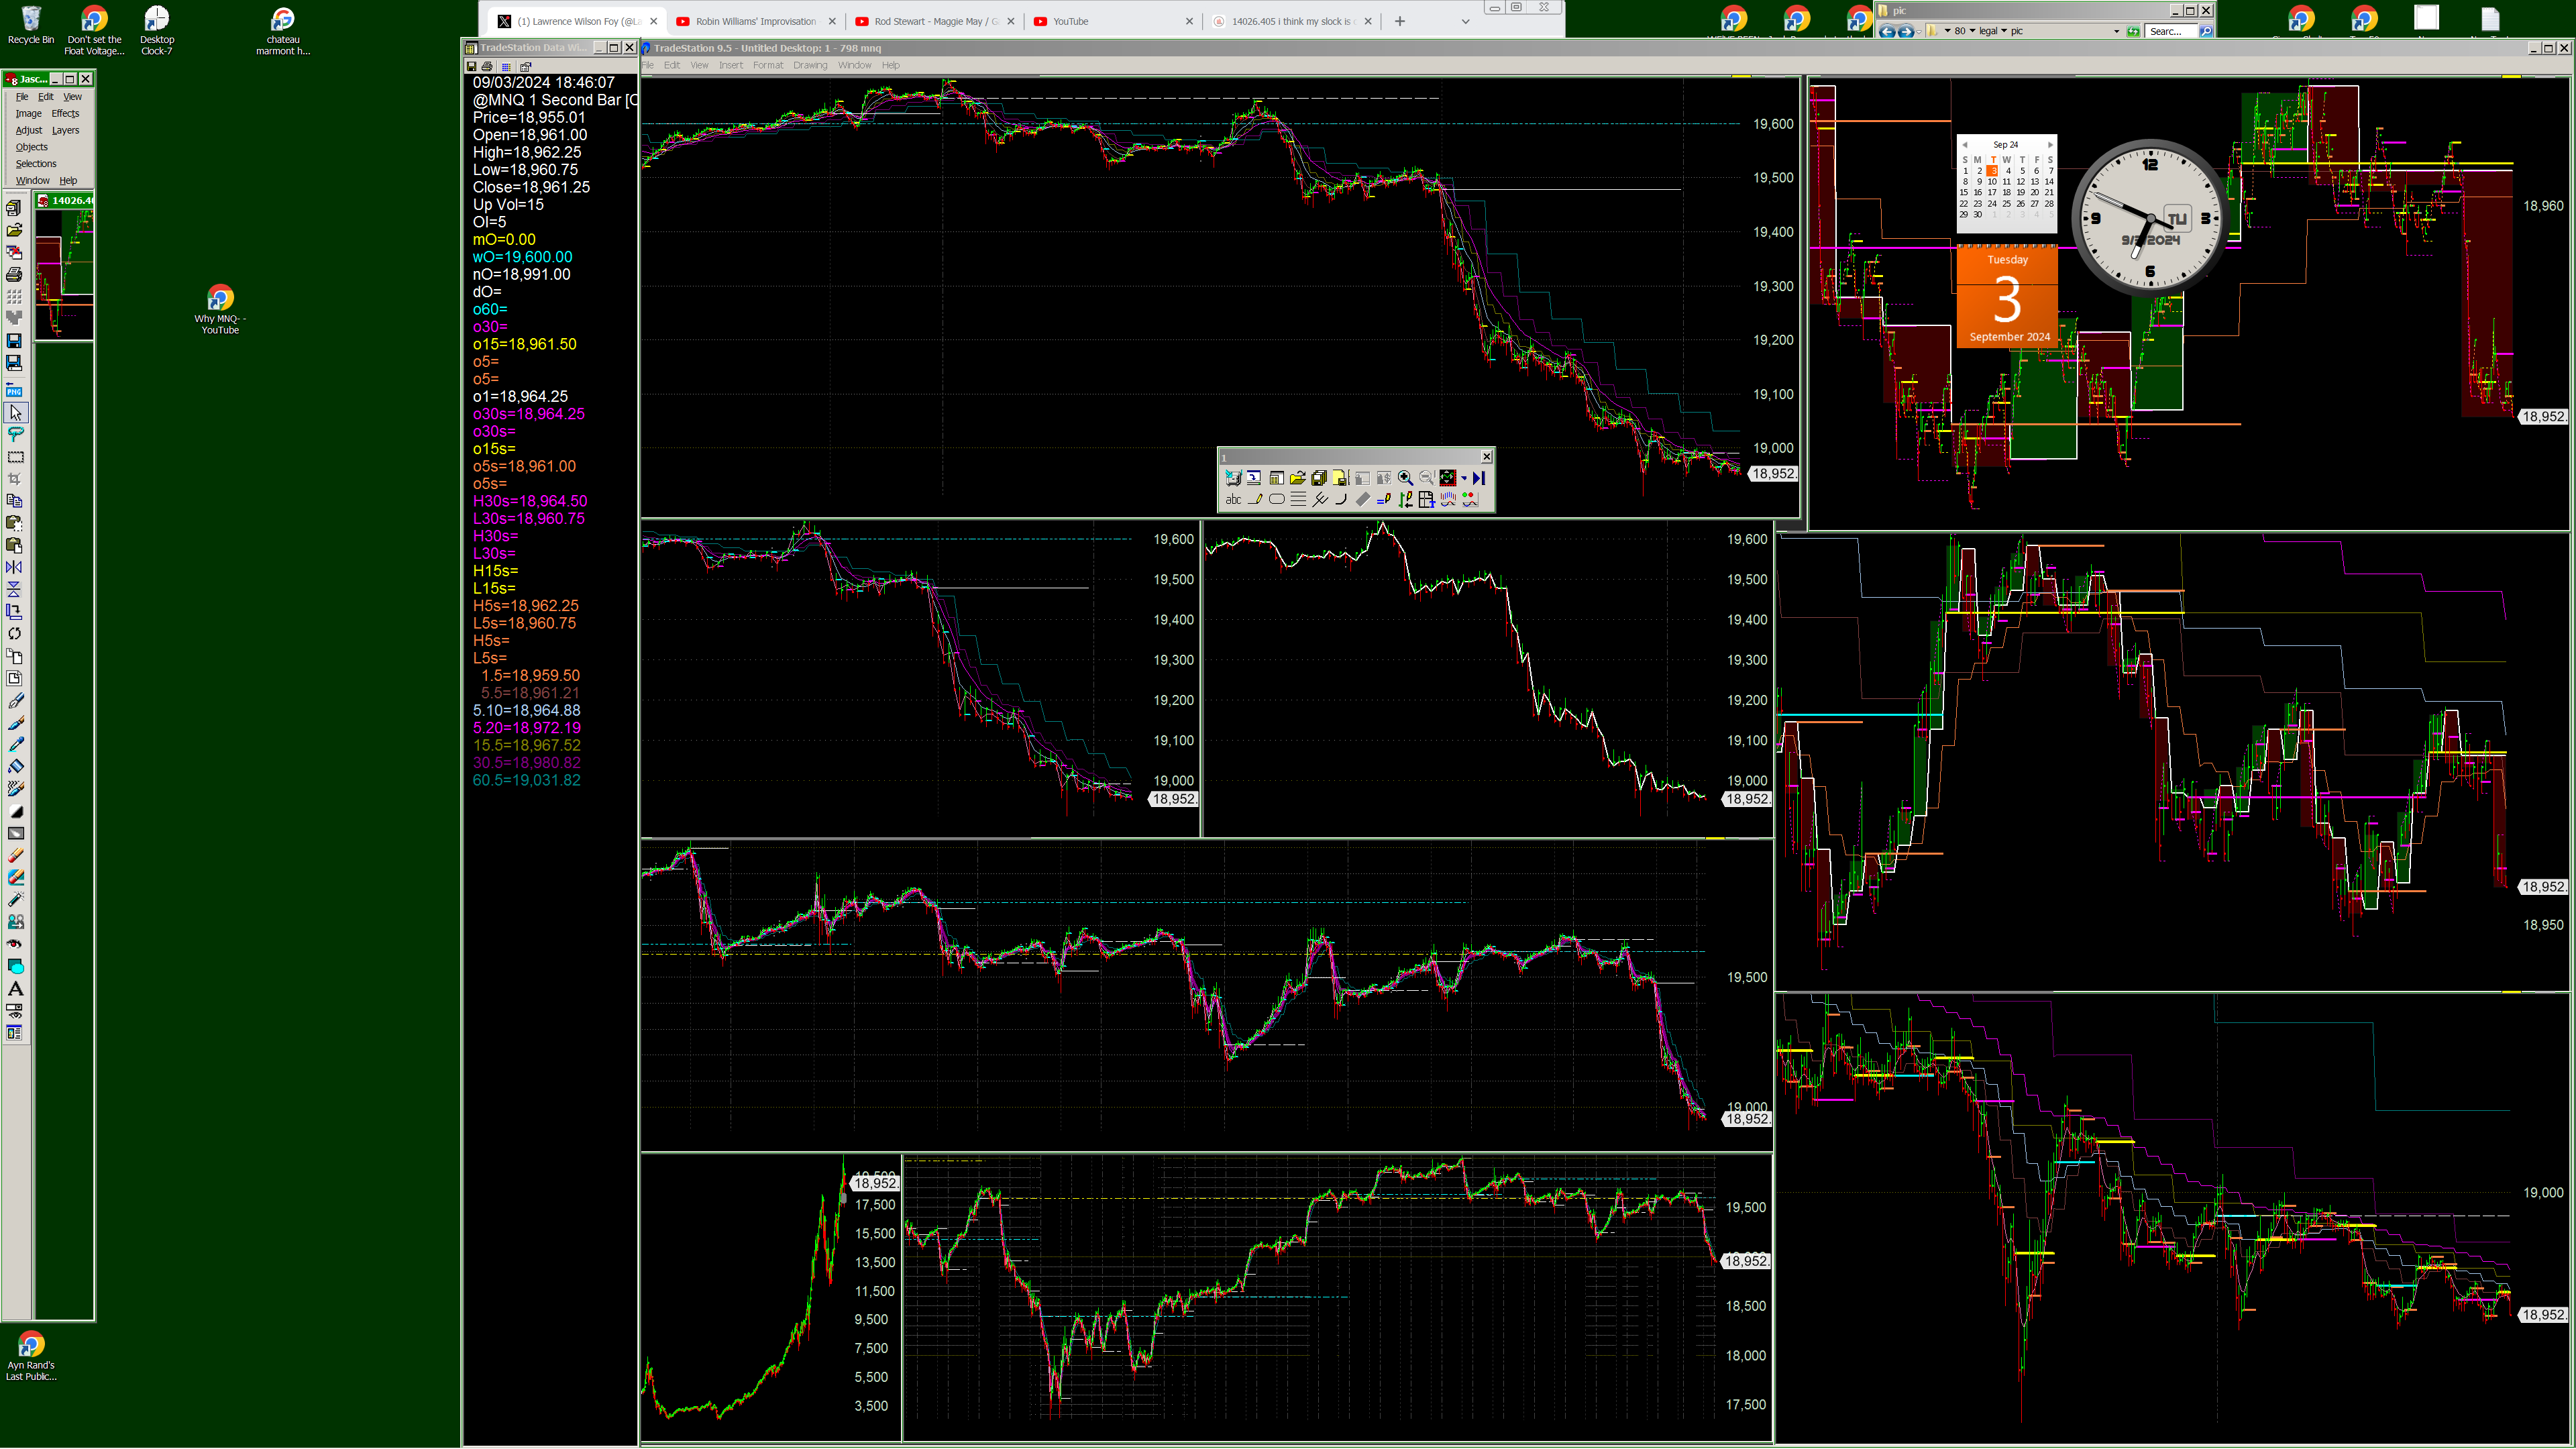Click the open workspace folder icon
This screenshot has height=1449, width=2576.
[x=1298, y=478]
